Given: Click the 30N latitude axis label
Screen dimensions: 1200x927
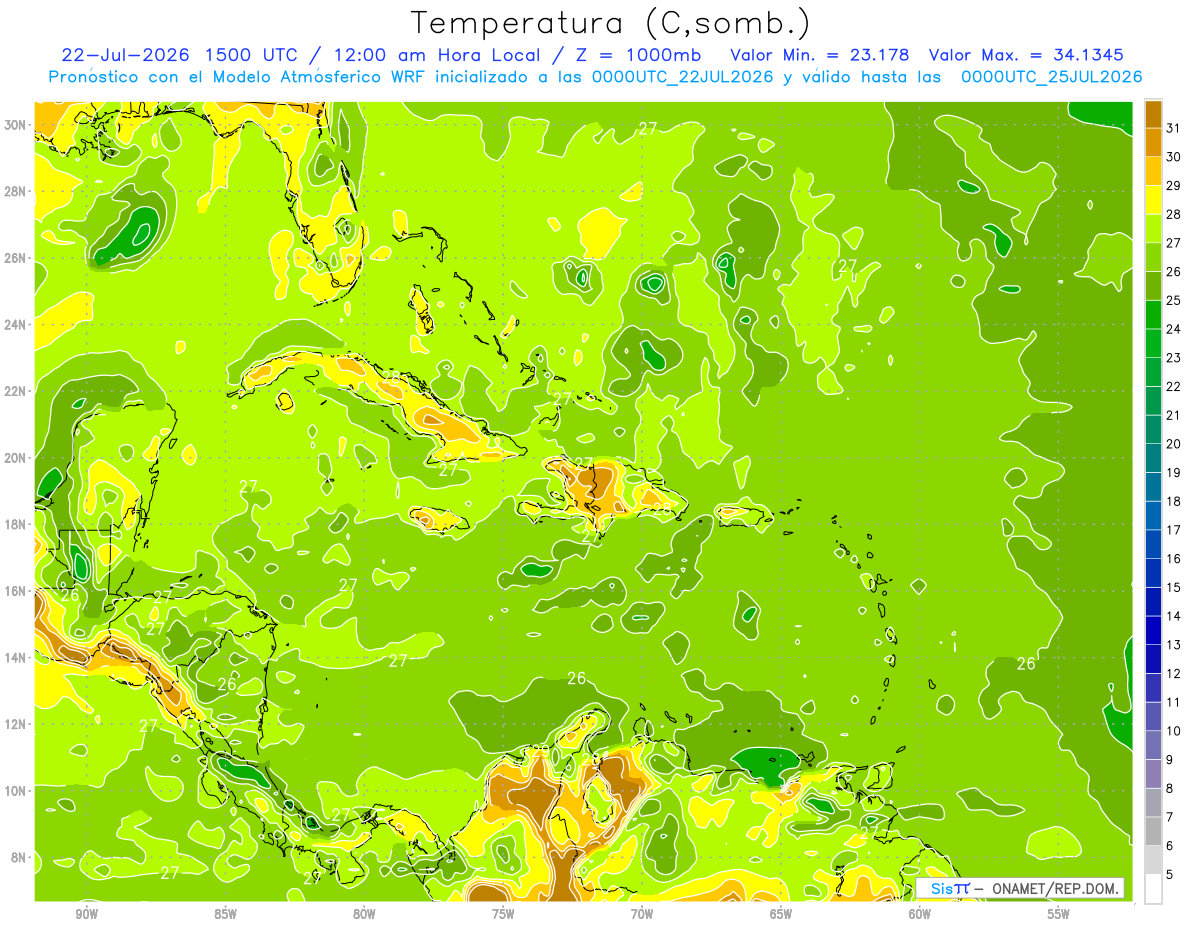Looking at the screenshot, I should click(15, 125).
